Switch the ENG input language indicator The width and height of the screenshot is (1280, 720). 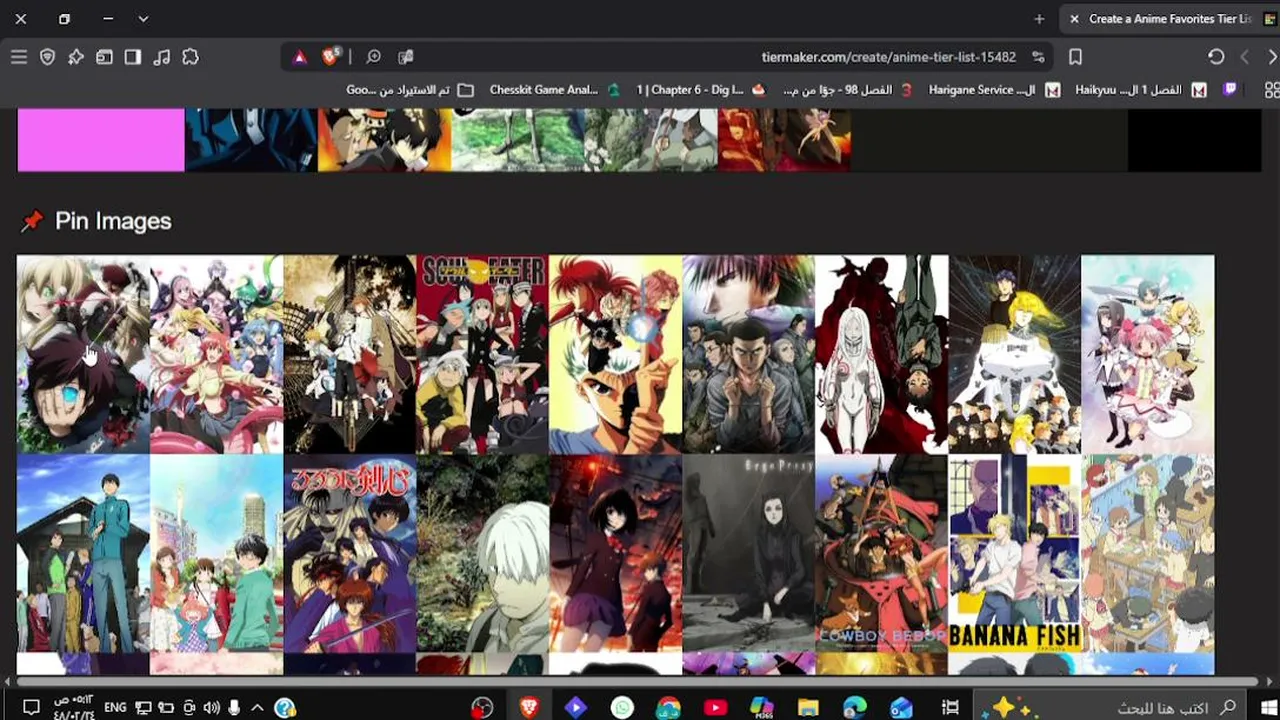(x=115, y=708)
